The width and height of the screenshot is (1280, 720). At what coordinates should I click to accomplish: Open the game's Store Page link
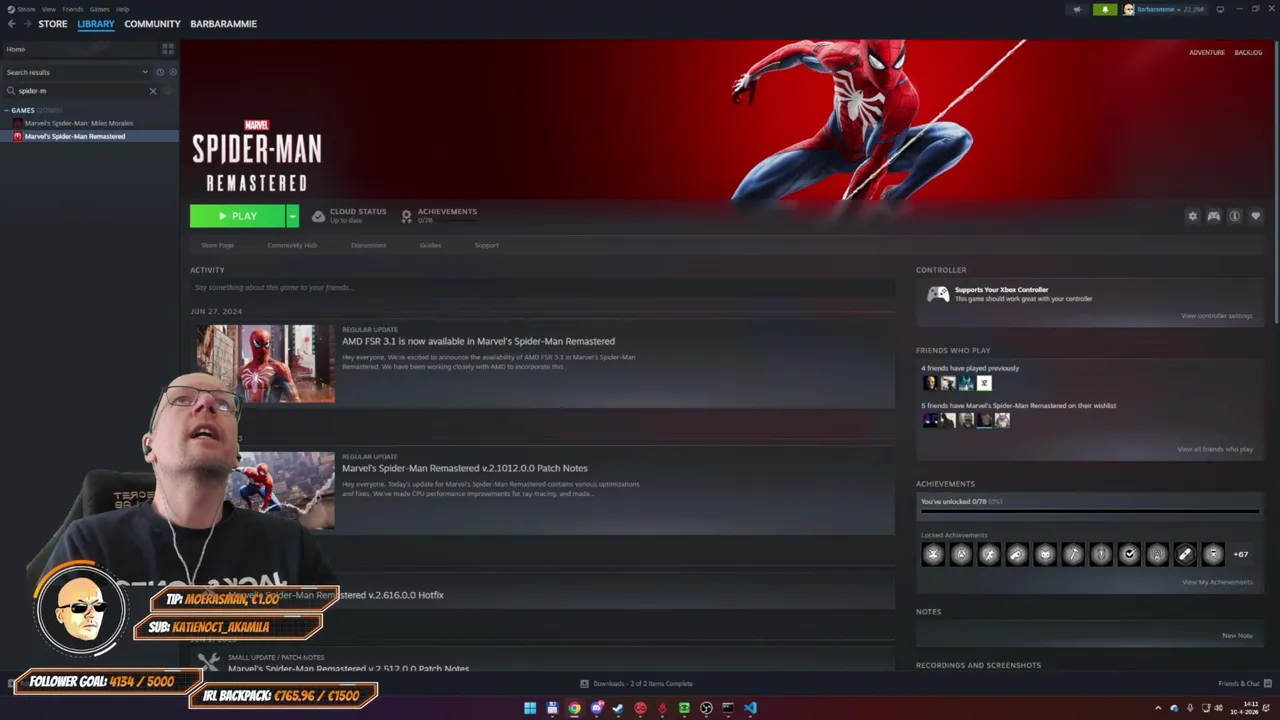[217, 245]
